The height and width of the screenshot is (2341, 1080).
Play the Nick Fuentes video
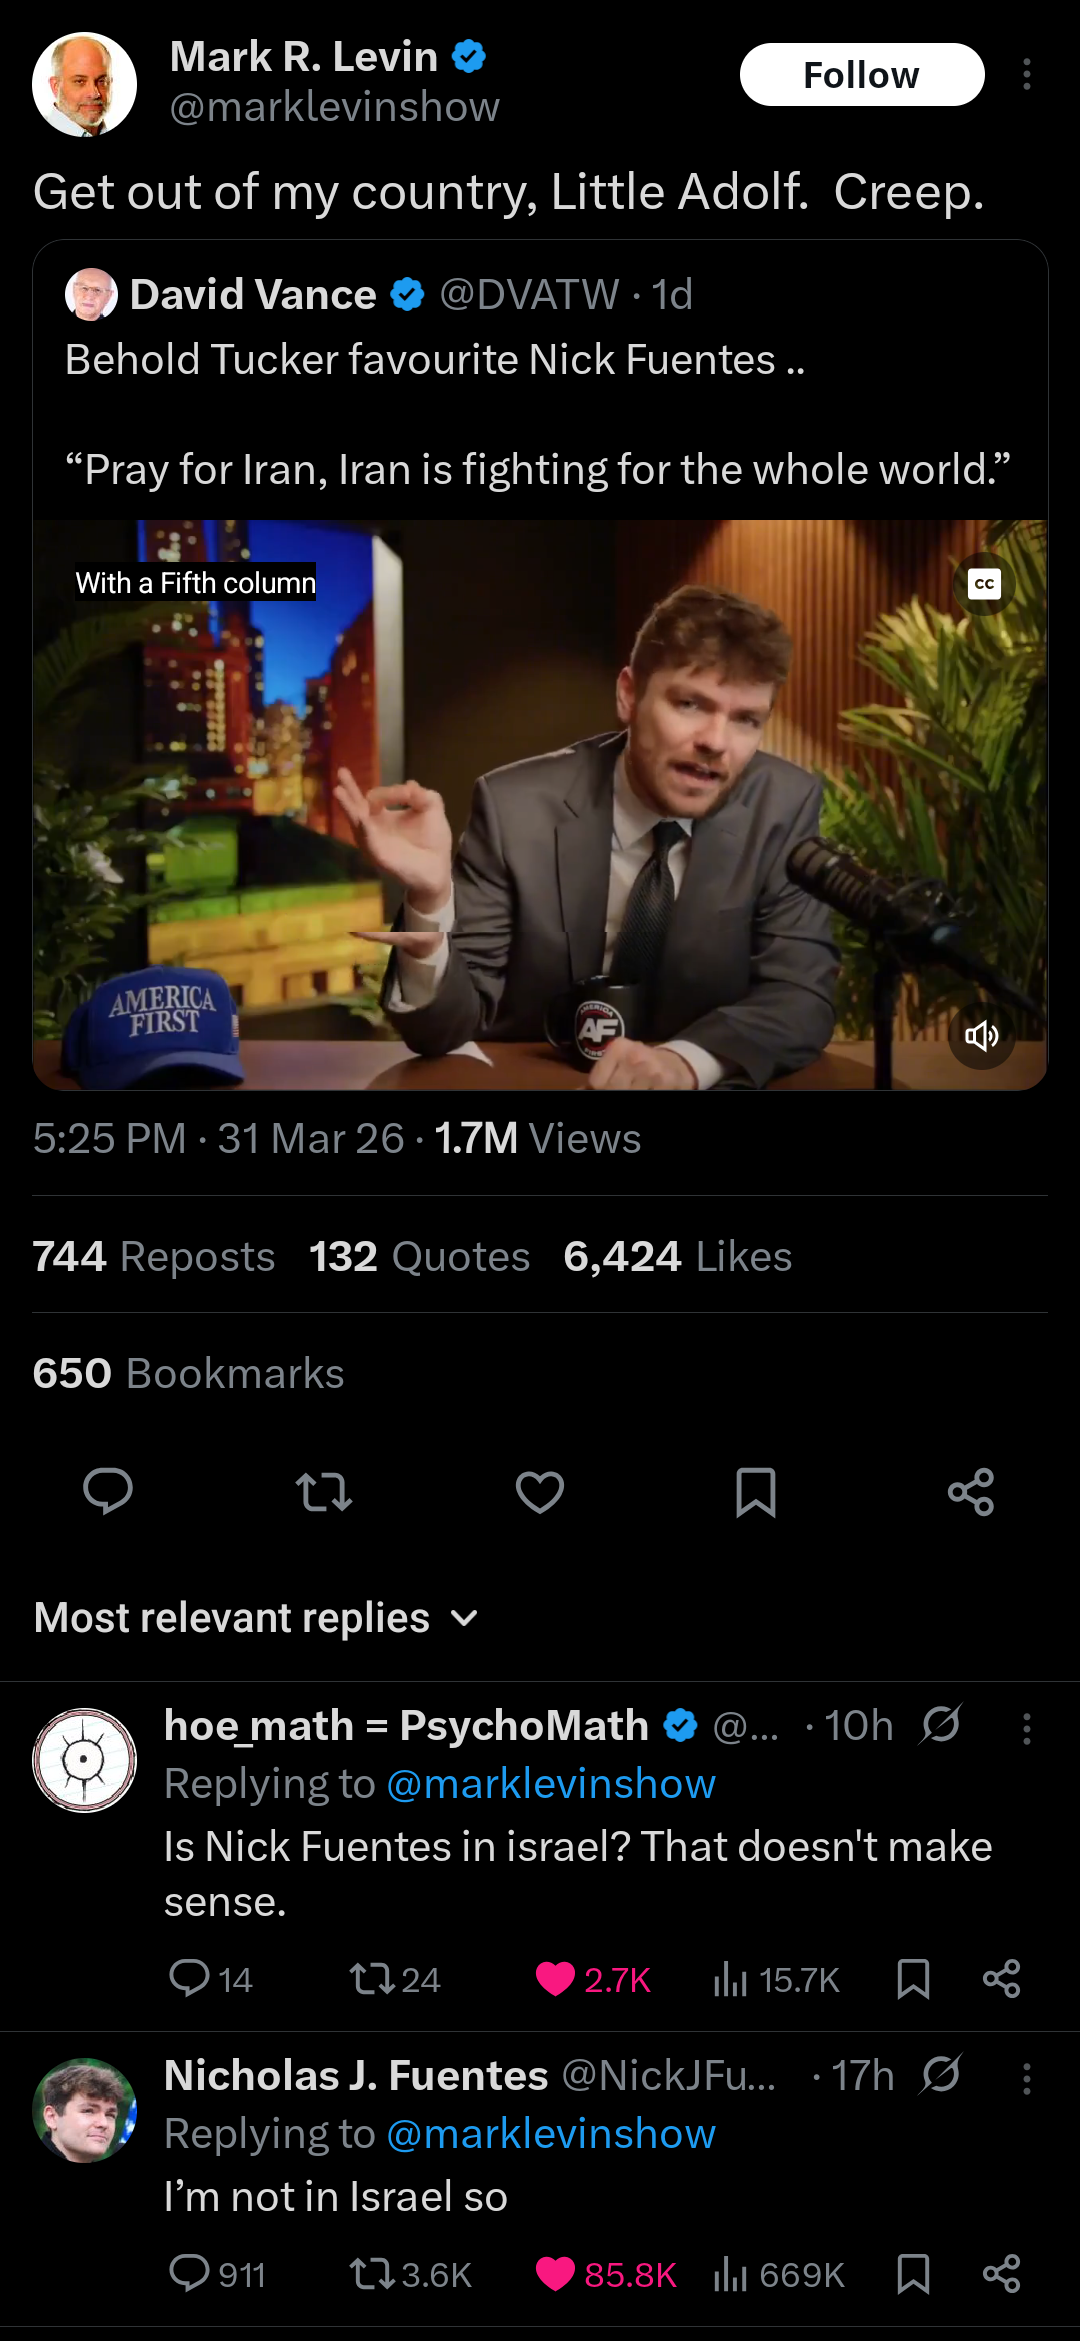click(x=540, y=805)
